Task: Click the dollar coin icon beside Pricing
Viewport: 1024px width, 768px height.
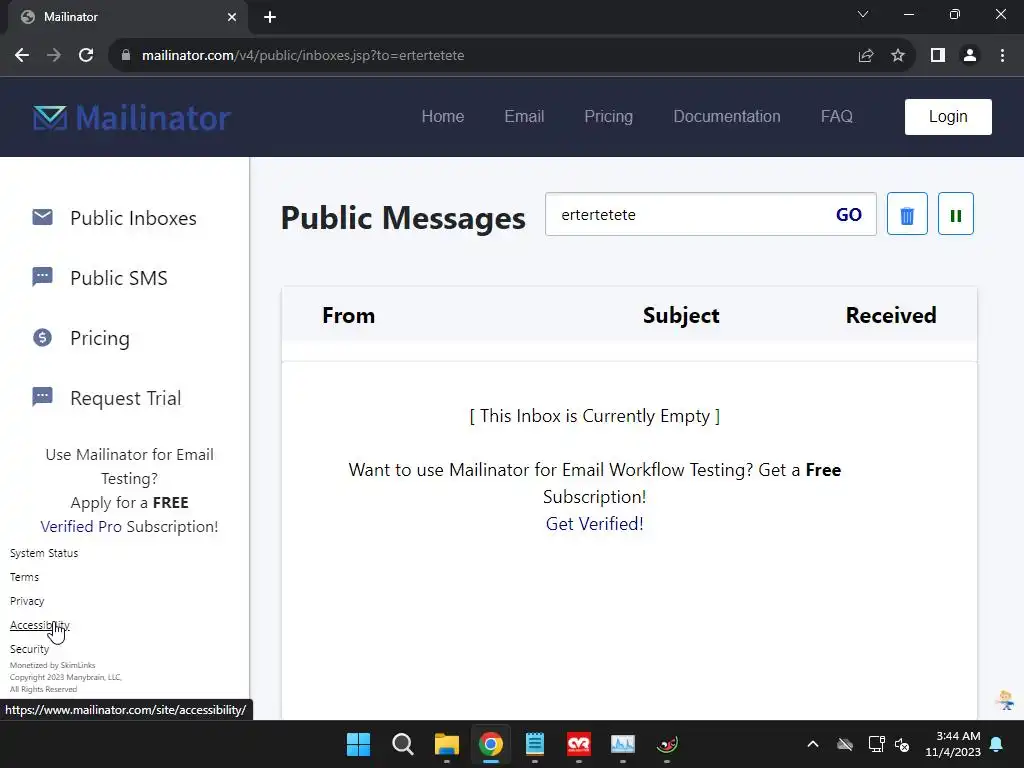Action: 42,337
